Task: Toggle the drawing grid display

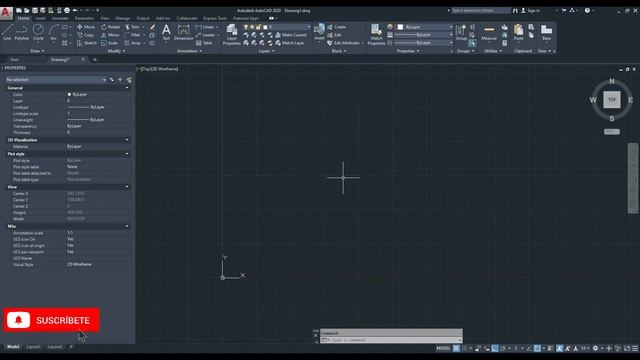Action: tap(456, 348)
